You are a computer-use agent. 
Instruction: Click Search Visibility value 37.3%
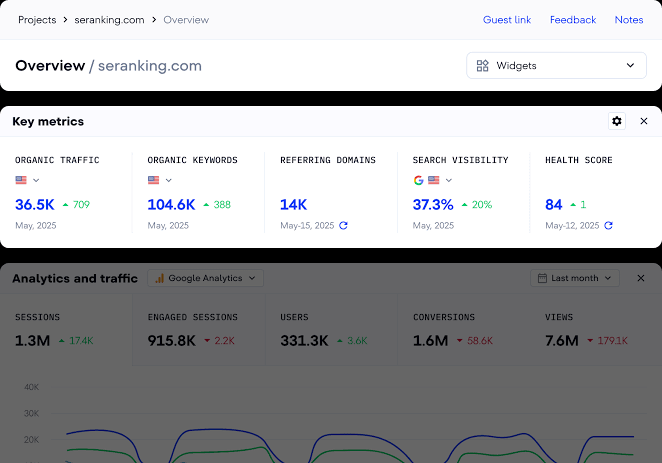pyautogui.click(x=433, y=205)
